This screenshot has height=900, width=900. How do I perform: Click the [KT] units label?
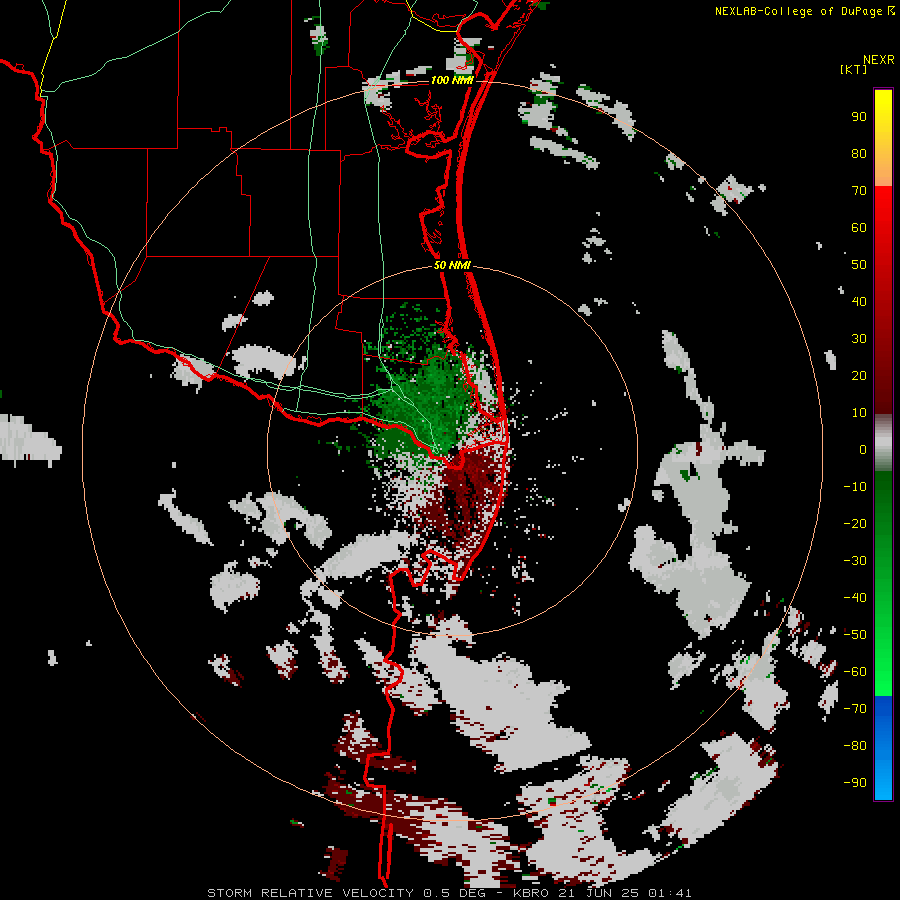[x=854, y=69]
